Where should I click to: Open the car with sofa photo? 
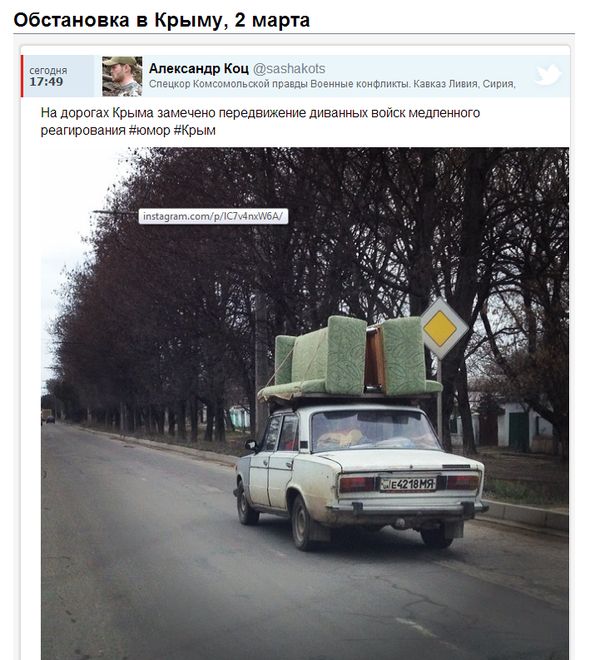point(305,403)
